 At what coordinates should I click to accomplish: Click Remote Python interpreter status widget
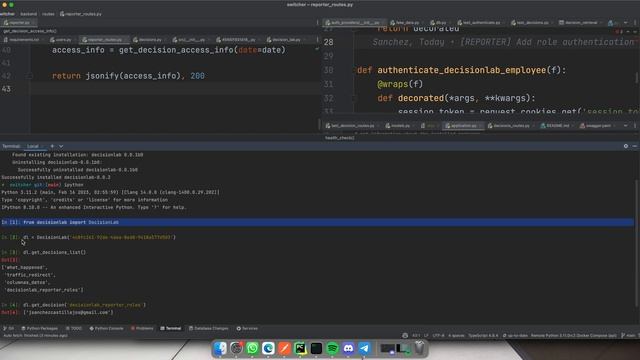pos(573,336)
